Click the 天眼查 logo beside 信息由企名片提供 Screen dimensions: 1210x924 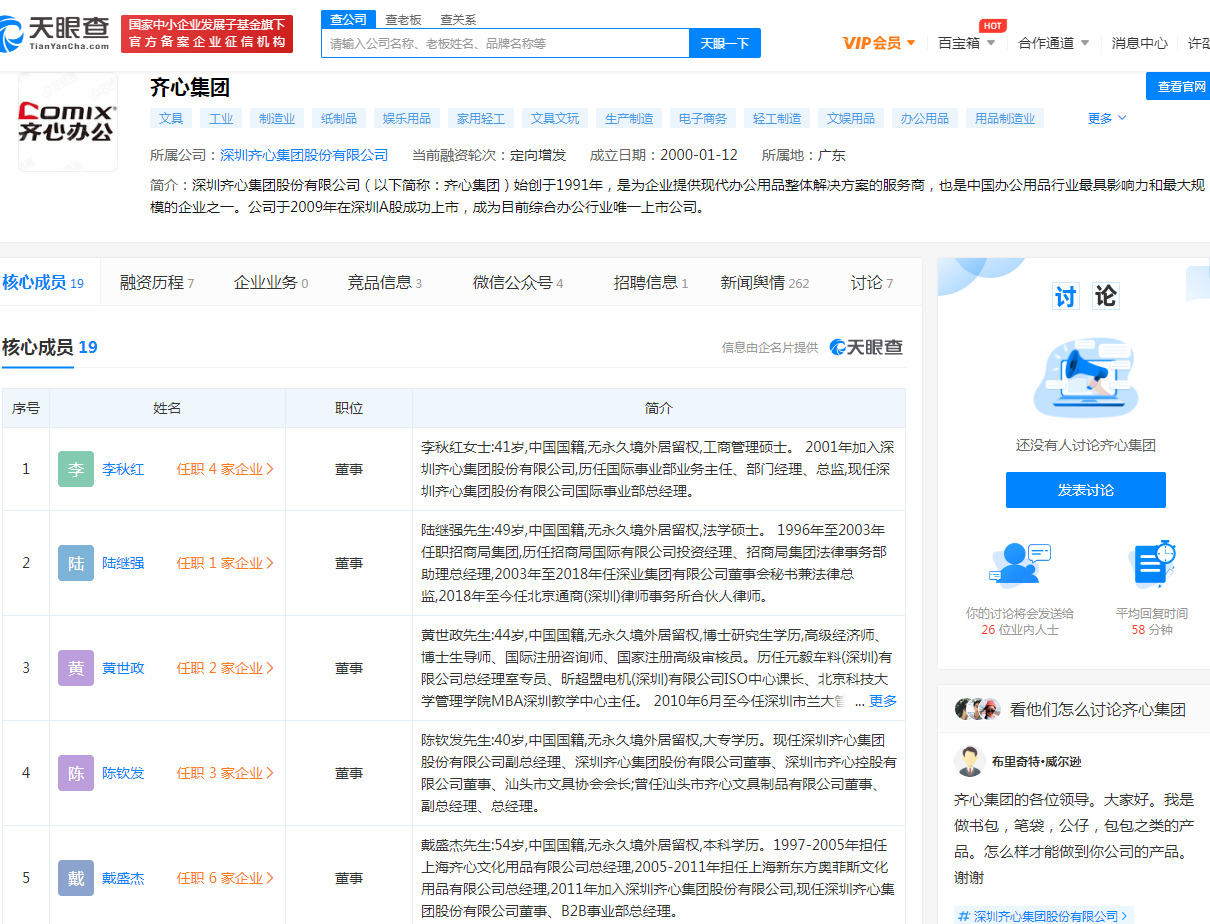tap(866, 347)
